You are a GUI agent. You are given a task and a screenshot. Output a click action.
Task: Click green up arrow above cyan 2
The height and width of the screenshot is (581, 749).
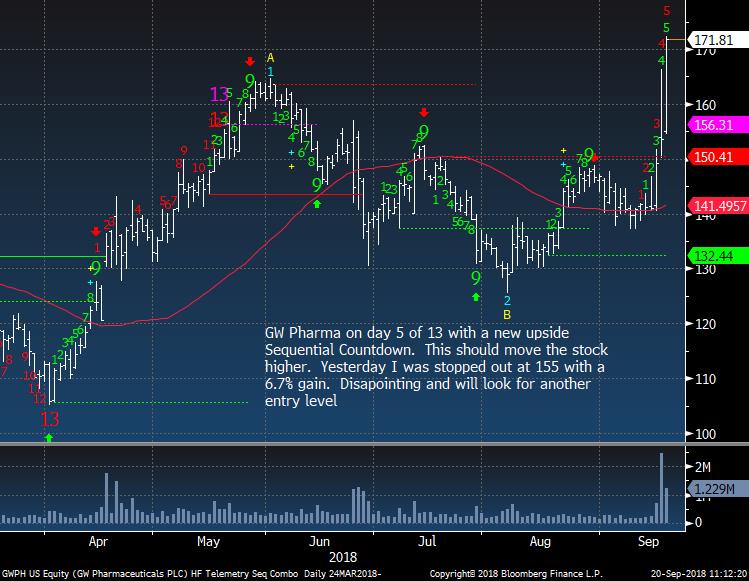pyautogui.click(x=476, y=297)
